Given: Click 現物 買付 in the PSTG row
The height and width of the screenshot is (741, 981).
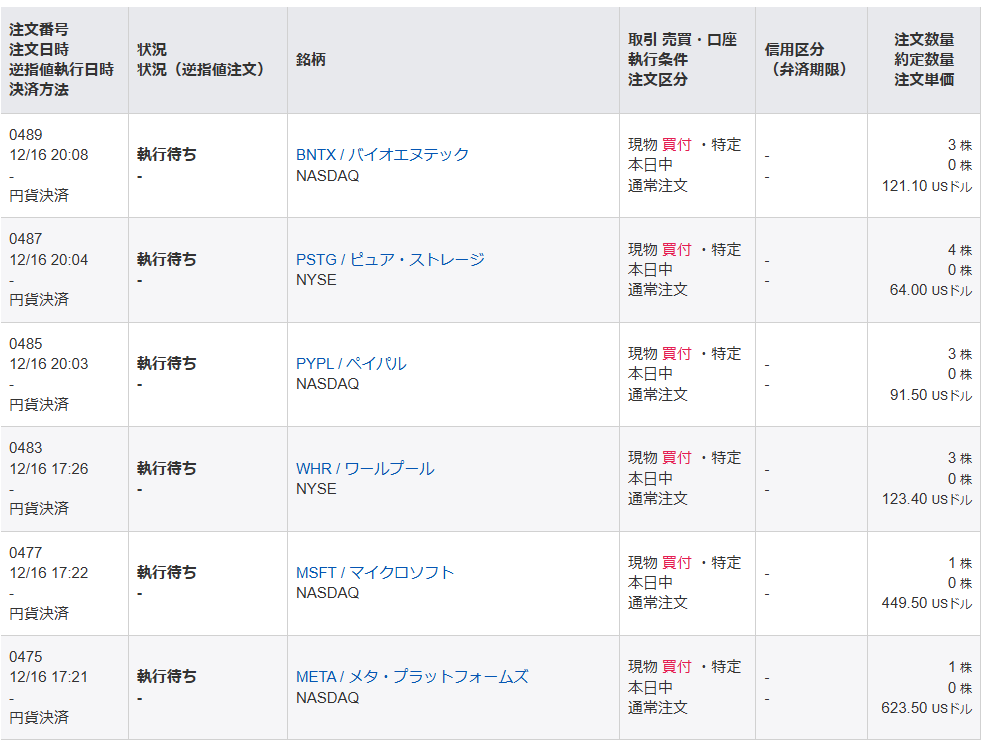Looking at the screenshot, I should click(660, 249).
